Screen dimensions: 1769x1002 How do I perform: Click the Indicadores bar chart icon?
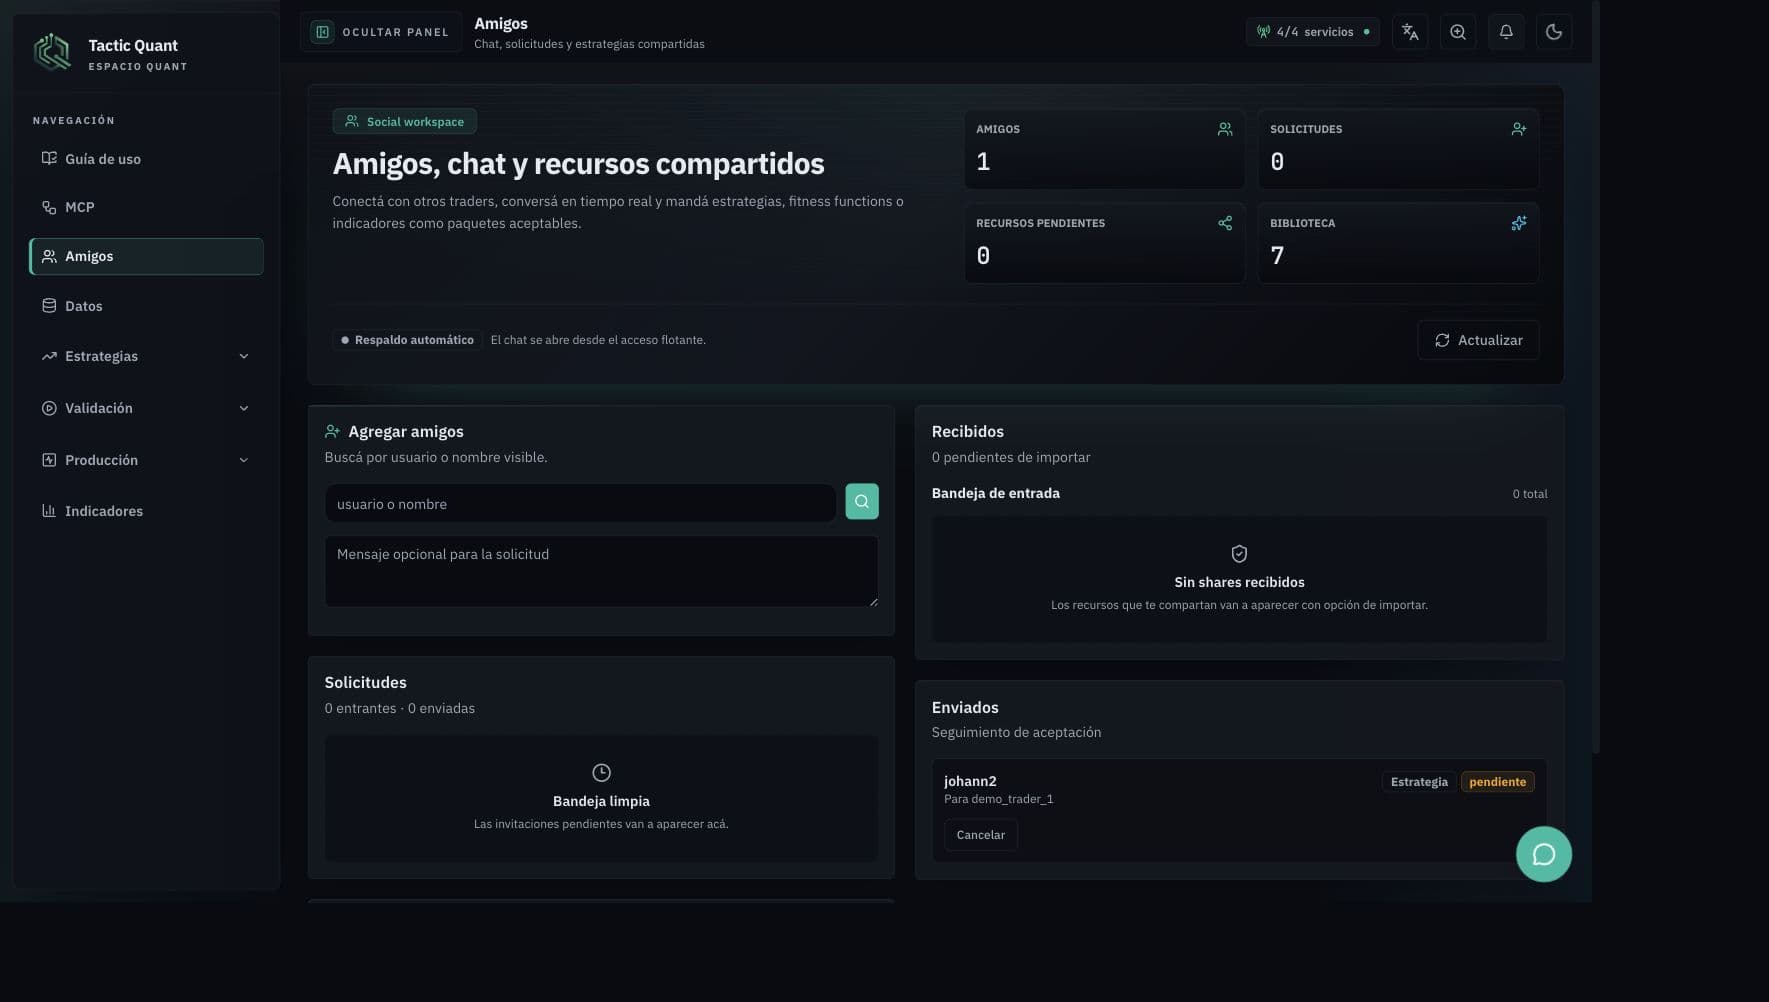(x=49, y=511)
